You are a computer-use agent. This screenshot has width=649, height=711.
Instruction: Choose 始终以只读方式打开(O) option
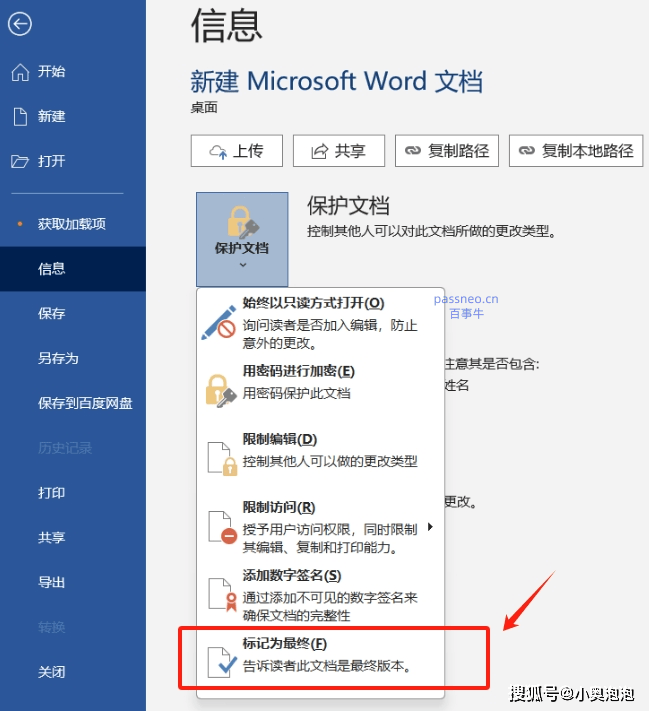coord(320,322)
